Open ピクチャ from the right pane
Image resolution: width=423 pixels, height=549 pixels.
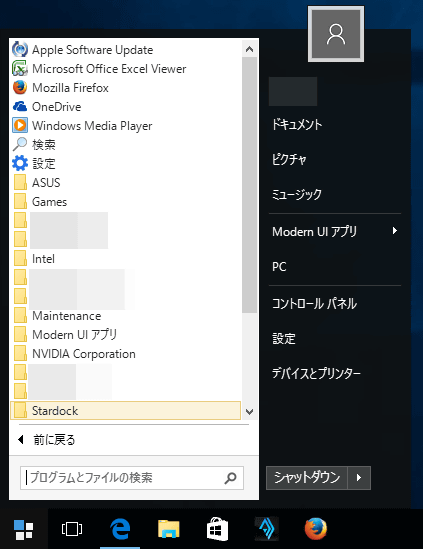289,159
